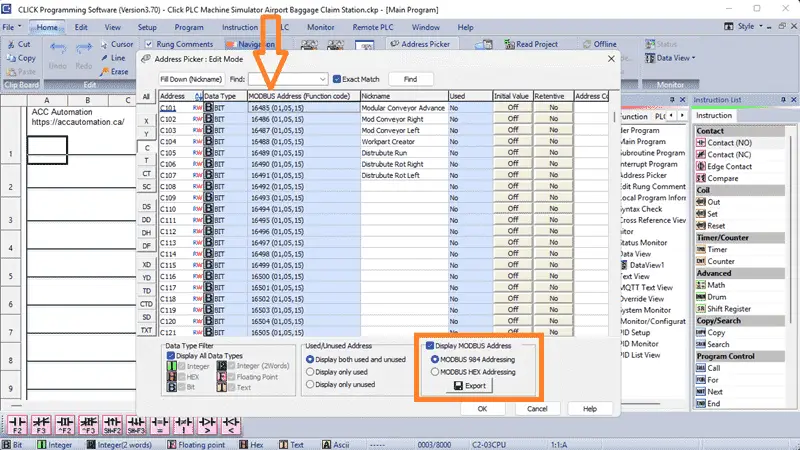The image size is (800, 450).
Task: Open the Monitor menu
Action: [320, 27]
